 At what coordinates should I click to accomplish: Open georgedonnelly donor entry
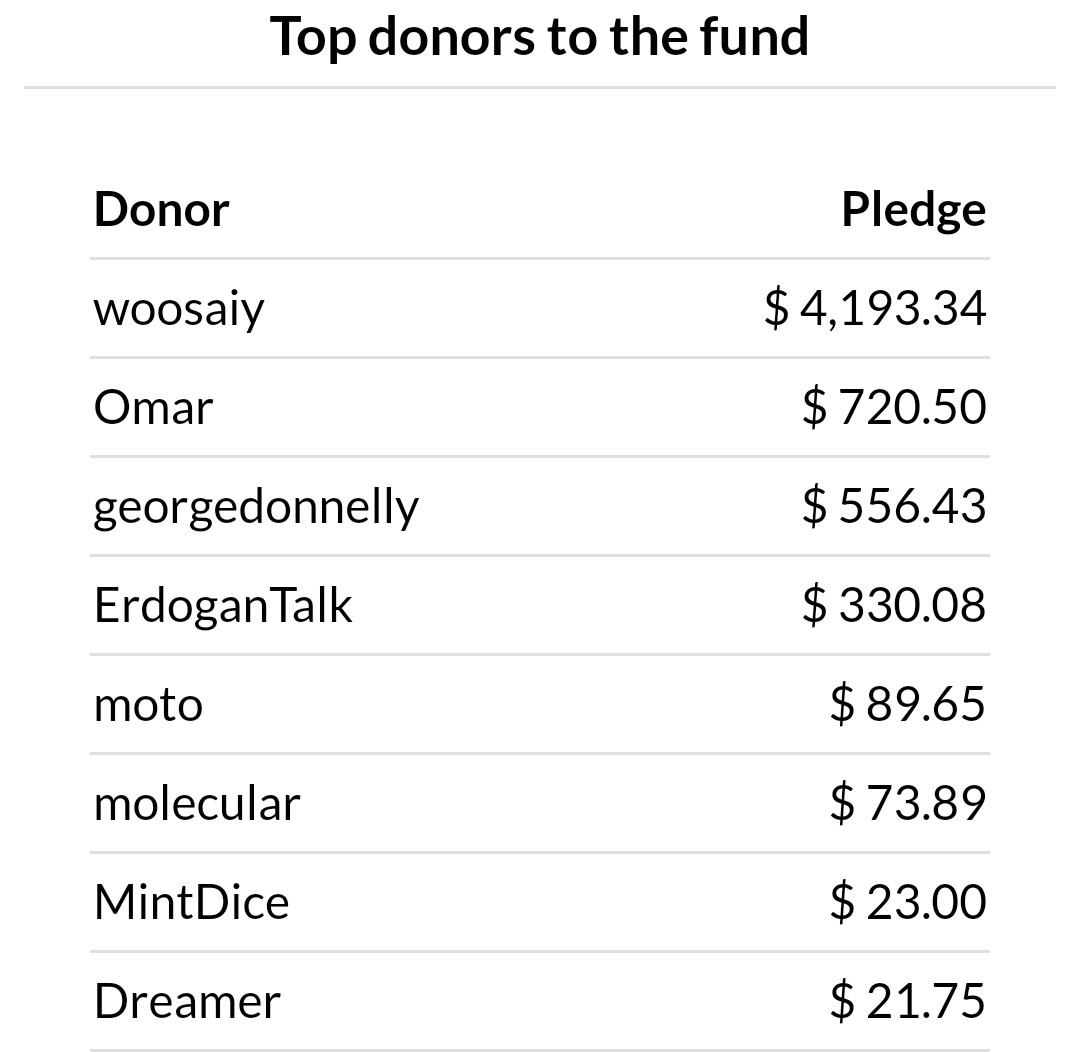pos(256,508)
